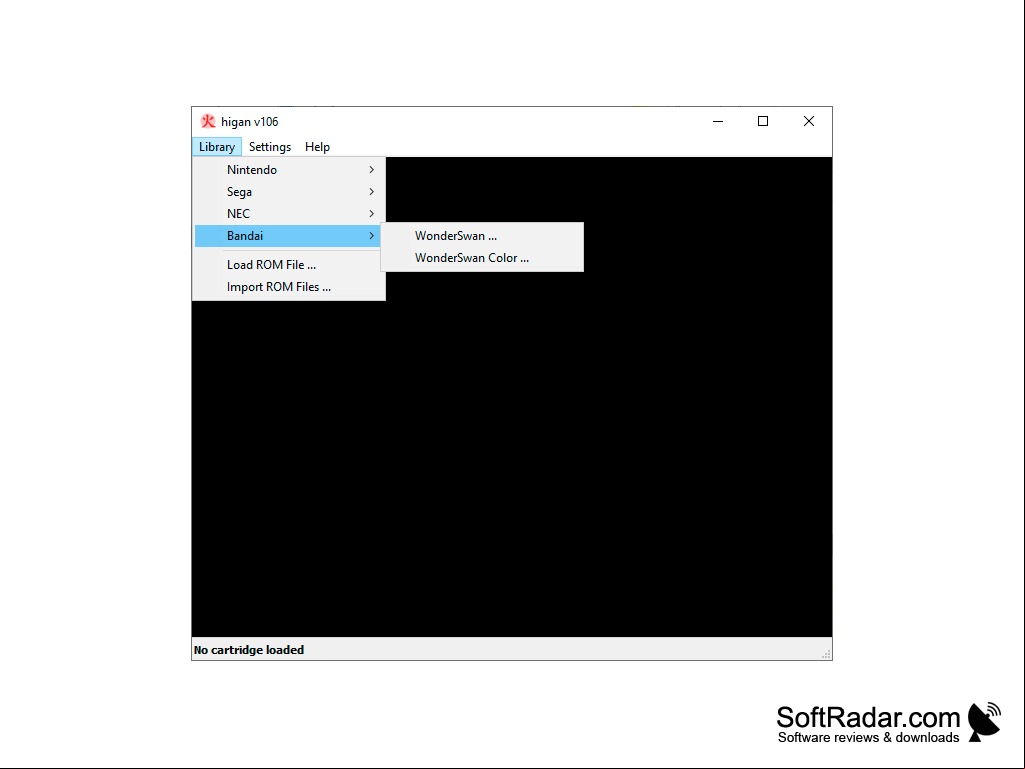Image resolution: width=1025 pixels, height=769 pixels.
Task: Open the Help menu
Action: (x=318, y=147)
